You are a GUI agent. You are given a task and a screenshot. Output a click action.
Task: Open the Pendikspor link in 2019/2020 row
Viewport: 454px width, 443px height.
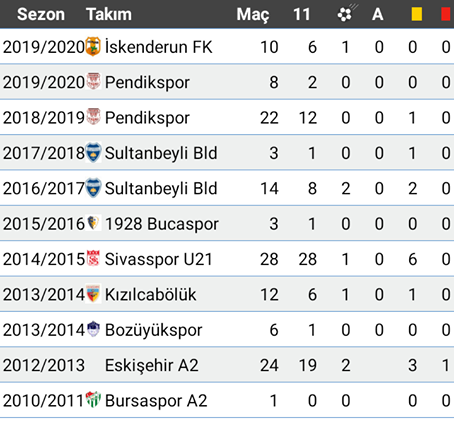click(x=147, y=82)
